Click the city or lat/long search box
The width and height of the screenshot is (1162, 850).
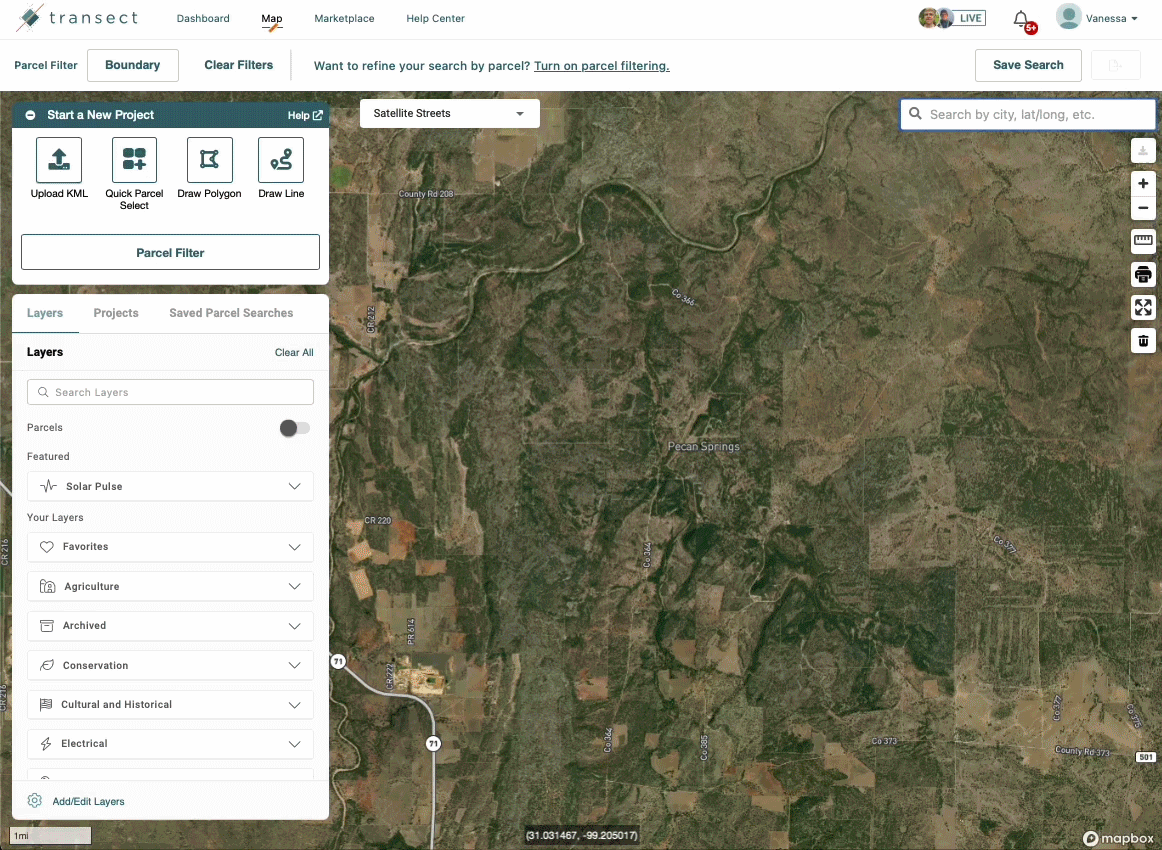click(x=1028, y=114)
